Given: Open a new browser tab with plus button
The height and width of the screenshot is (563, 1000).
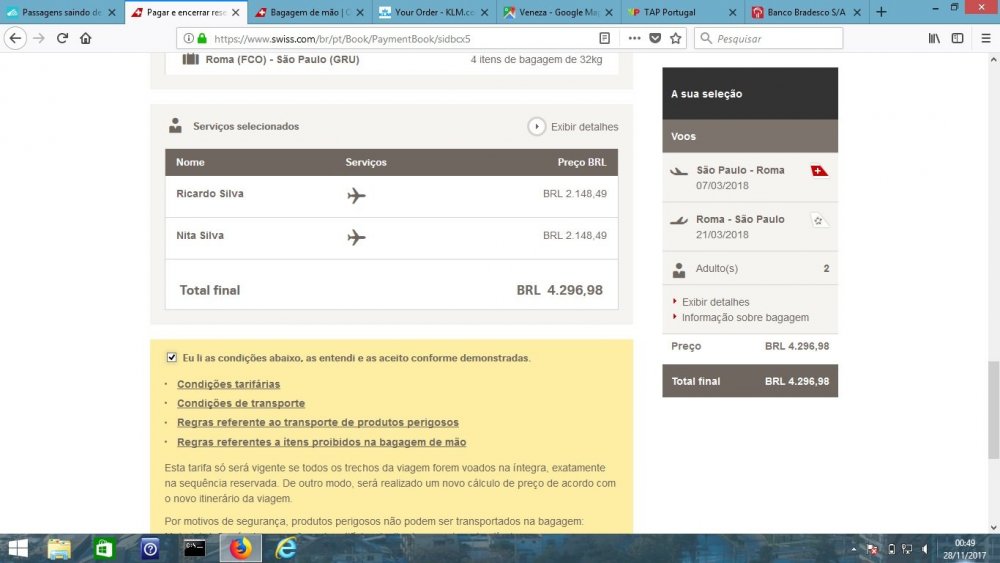Looking at the screenshot, I should coord(881,12).
